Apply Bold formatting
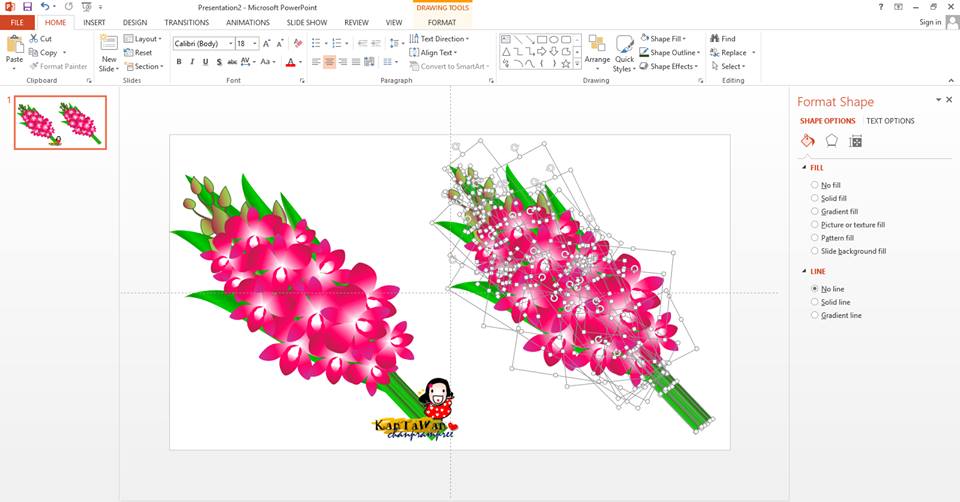This screenshot has width=960, height=502. pos(179,62)
